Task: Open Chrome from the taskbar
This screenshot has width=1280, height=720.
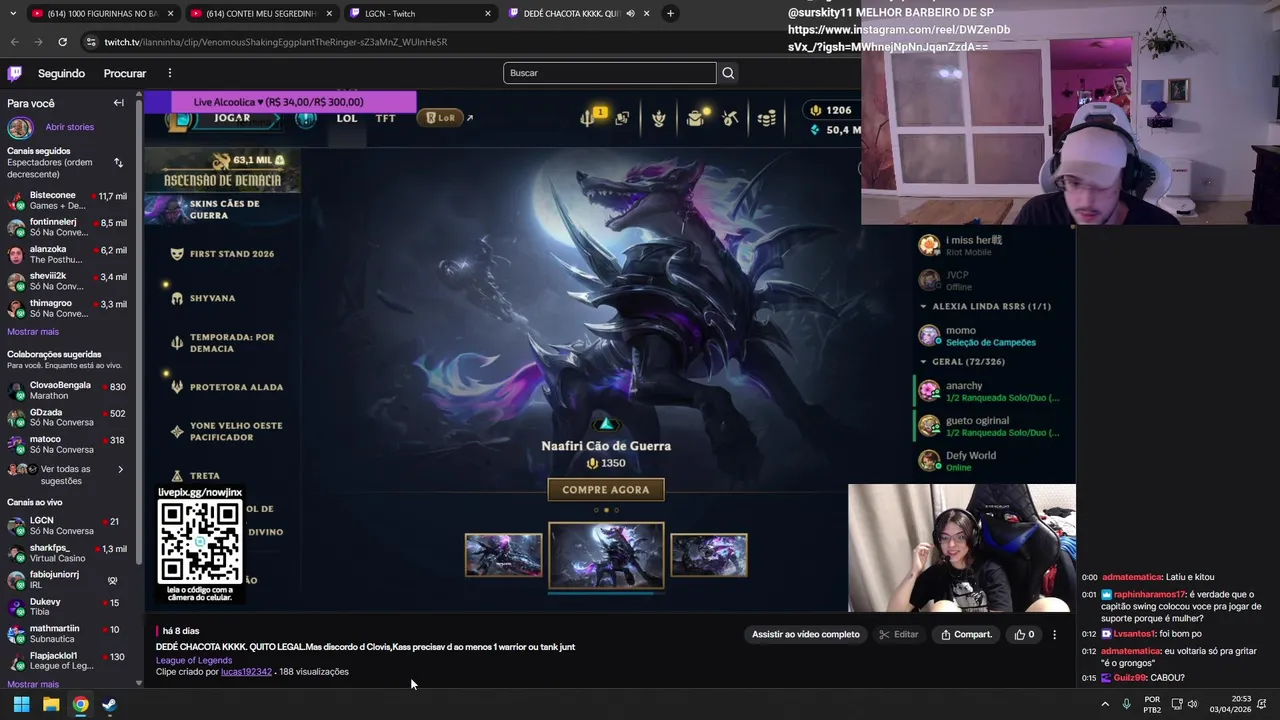Action: tap(80, 704)
